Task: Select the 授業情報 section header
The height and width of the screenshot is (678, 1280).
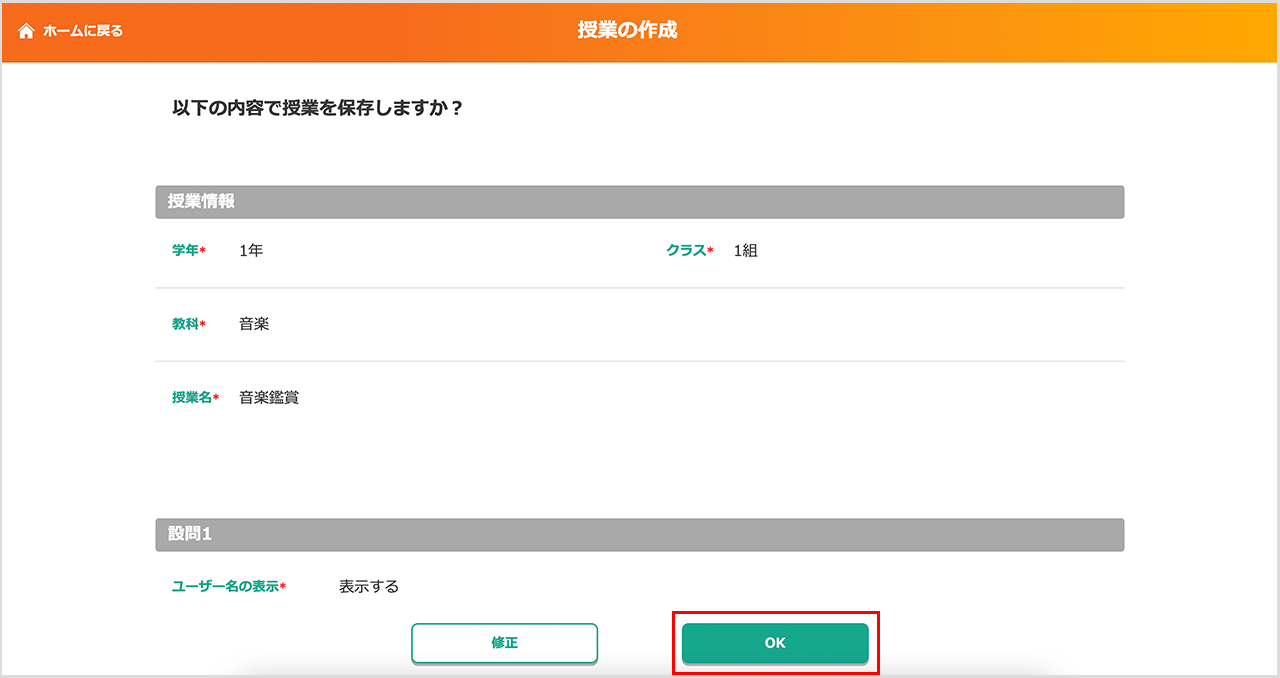Action: coord(640,201)
